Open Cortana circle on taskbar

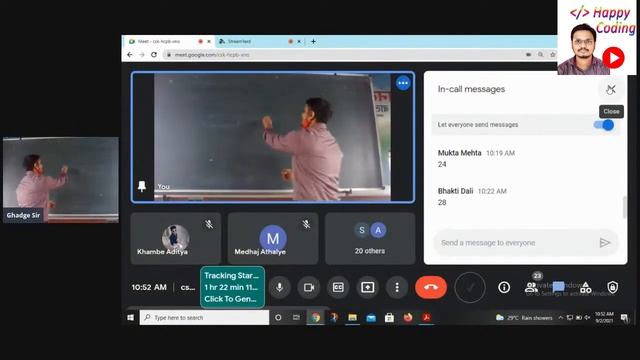[278, 317]
